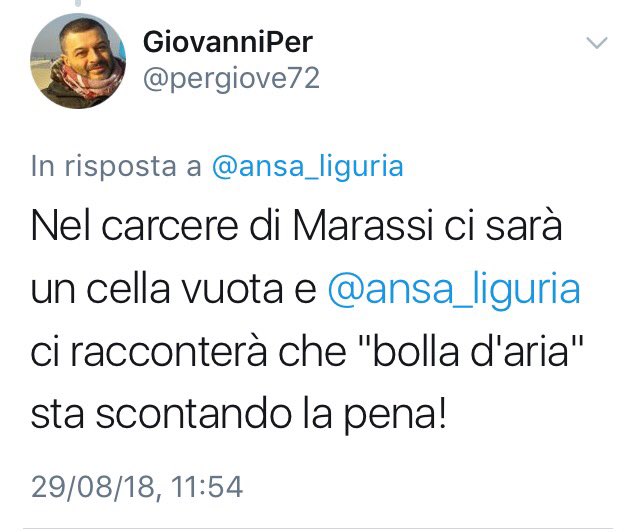Tap the time "11:54"
Viewport: 638px width, 532px height.
(207, 486)
